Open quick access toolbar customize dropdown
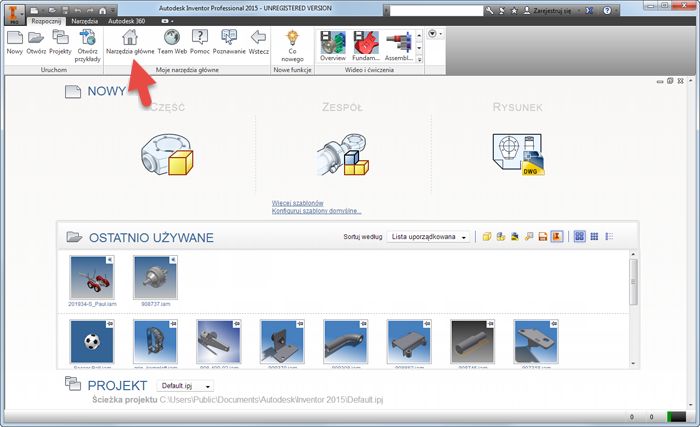The height and width of the screenshot is (427, 700). pyautogui.click(x=113, y=10)
